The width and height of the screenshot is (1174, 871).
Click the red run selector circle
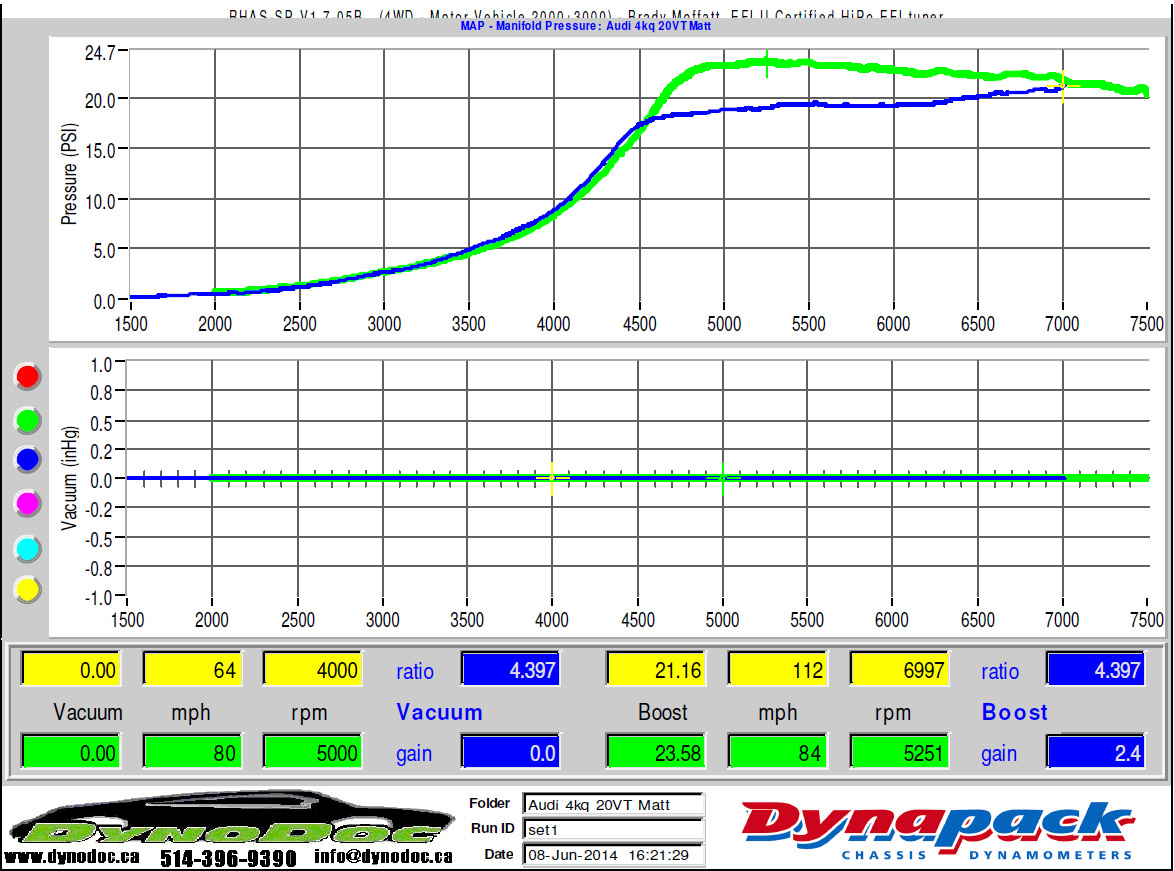point(28,377)
